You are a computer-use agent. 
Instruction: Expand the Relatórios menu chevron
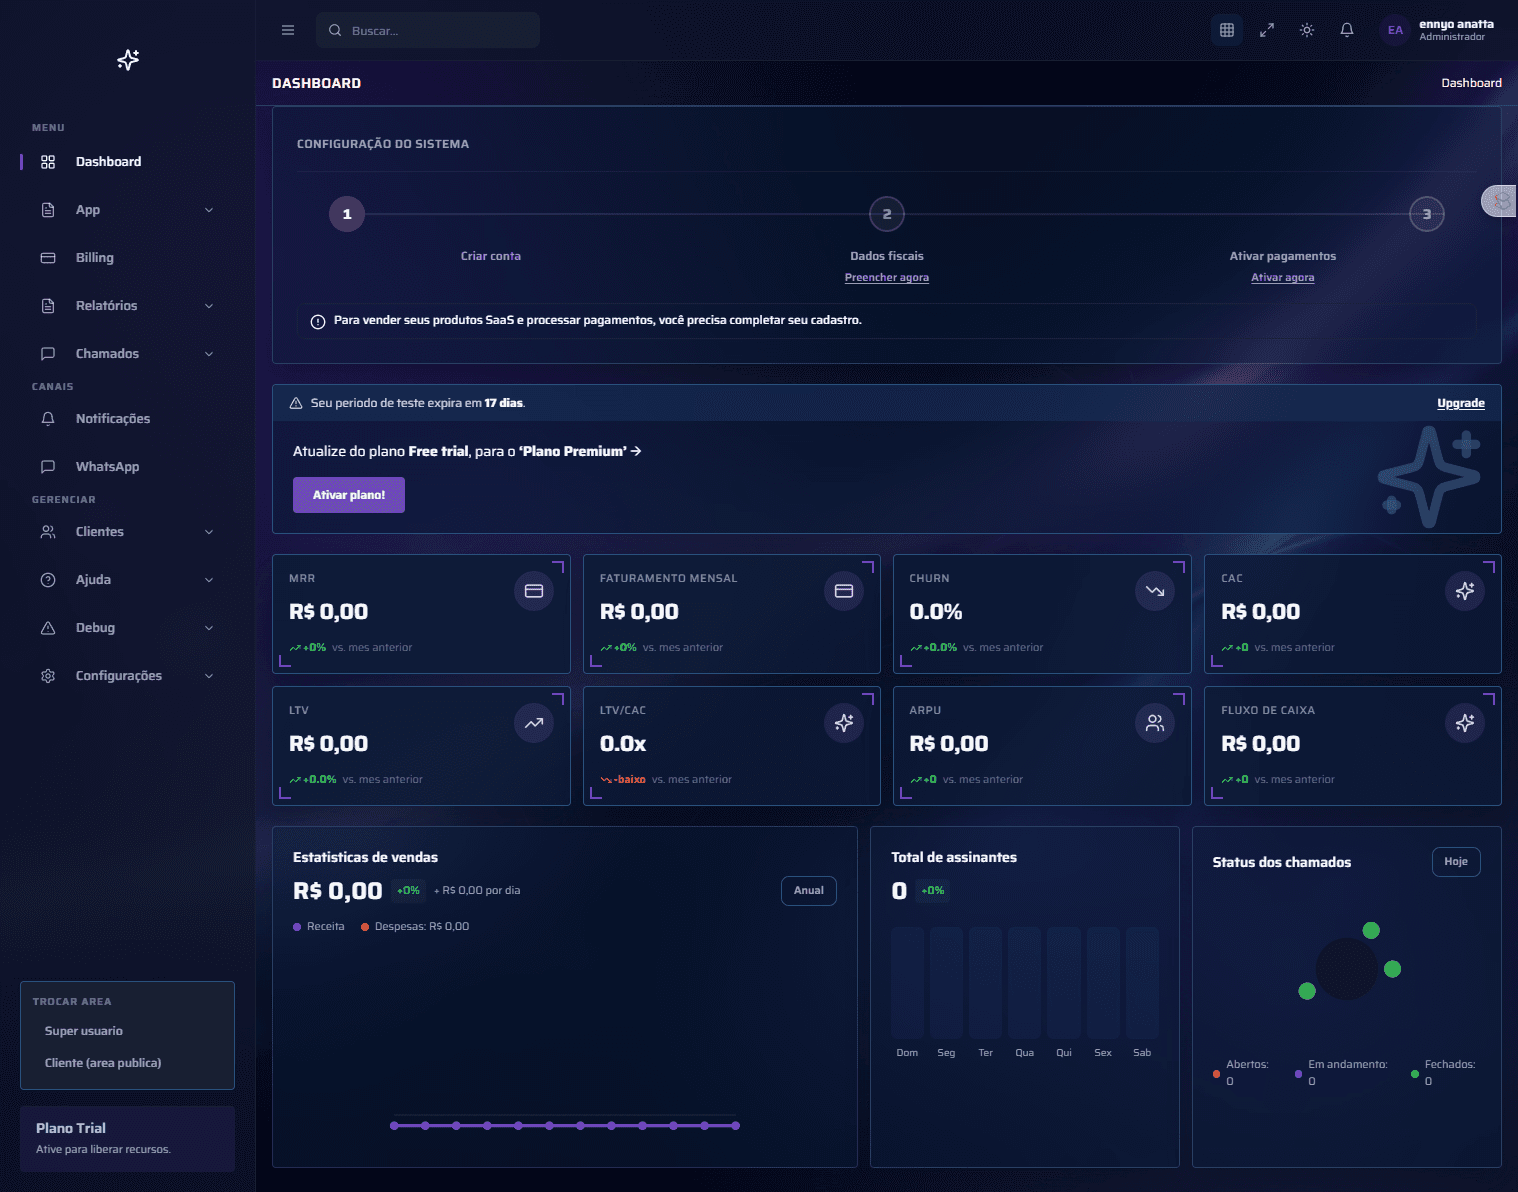point(209,306)
